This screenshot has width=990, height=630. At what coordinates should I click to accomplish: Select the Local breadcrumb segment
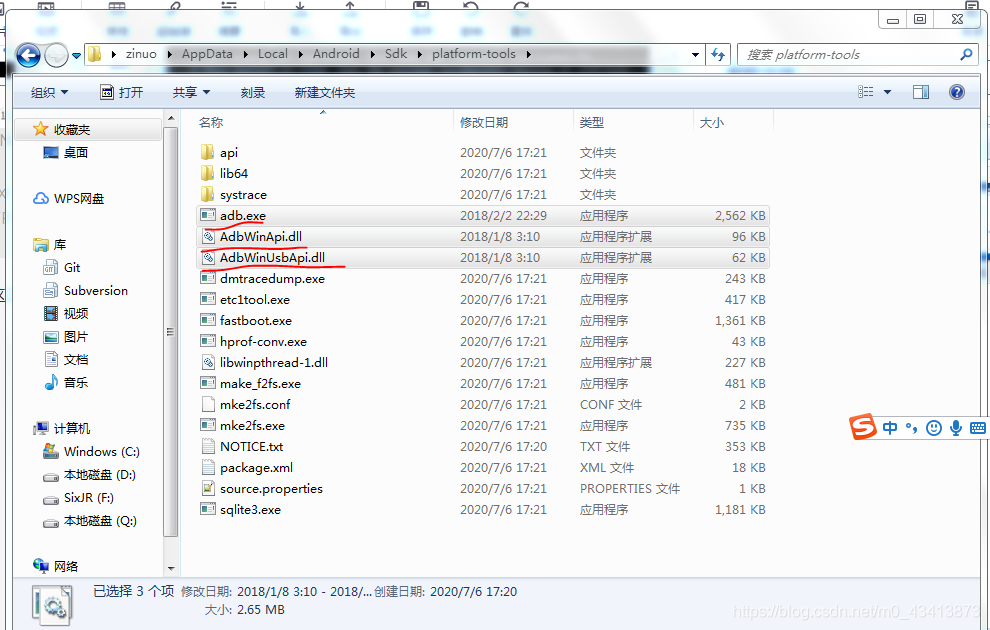273,54
